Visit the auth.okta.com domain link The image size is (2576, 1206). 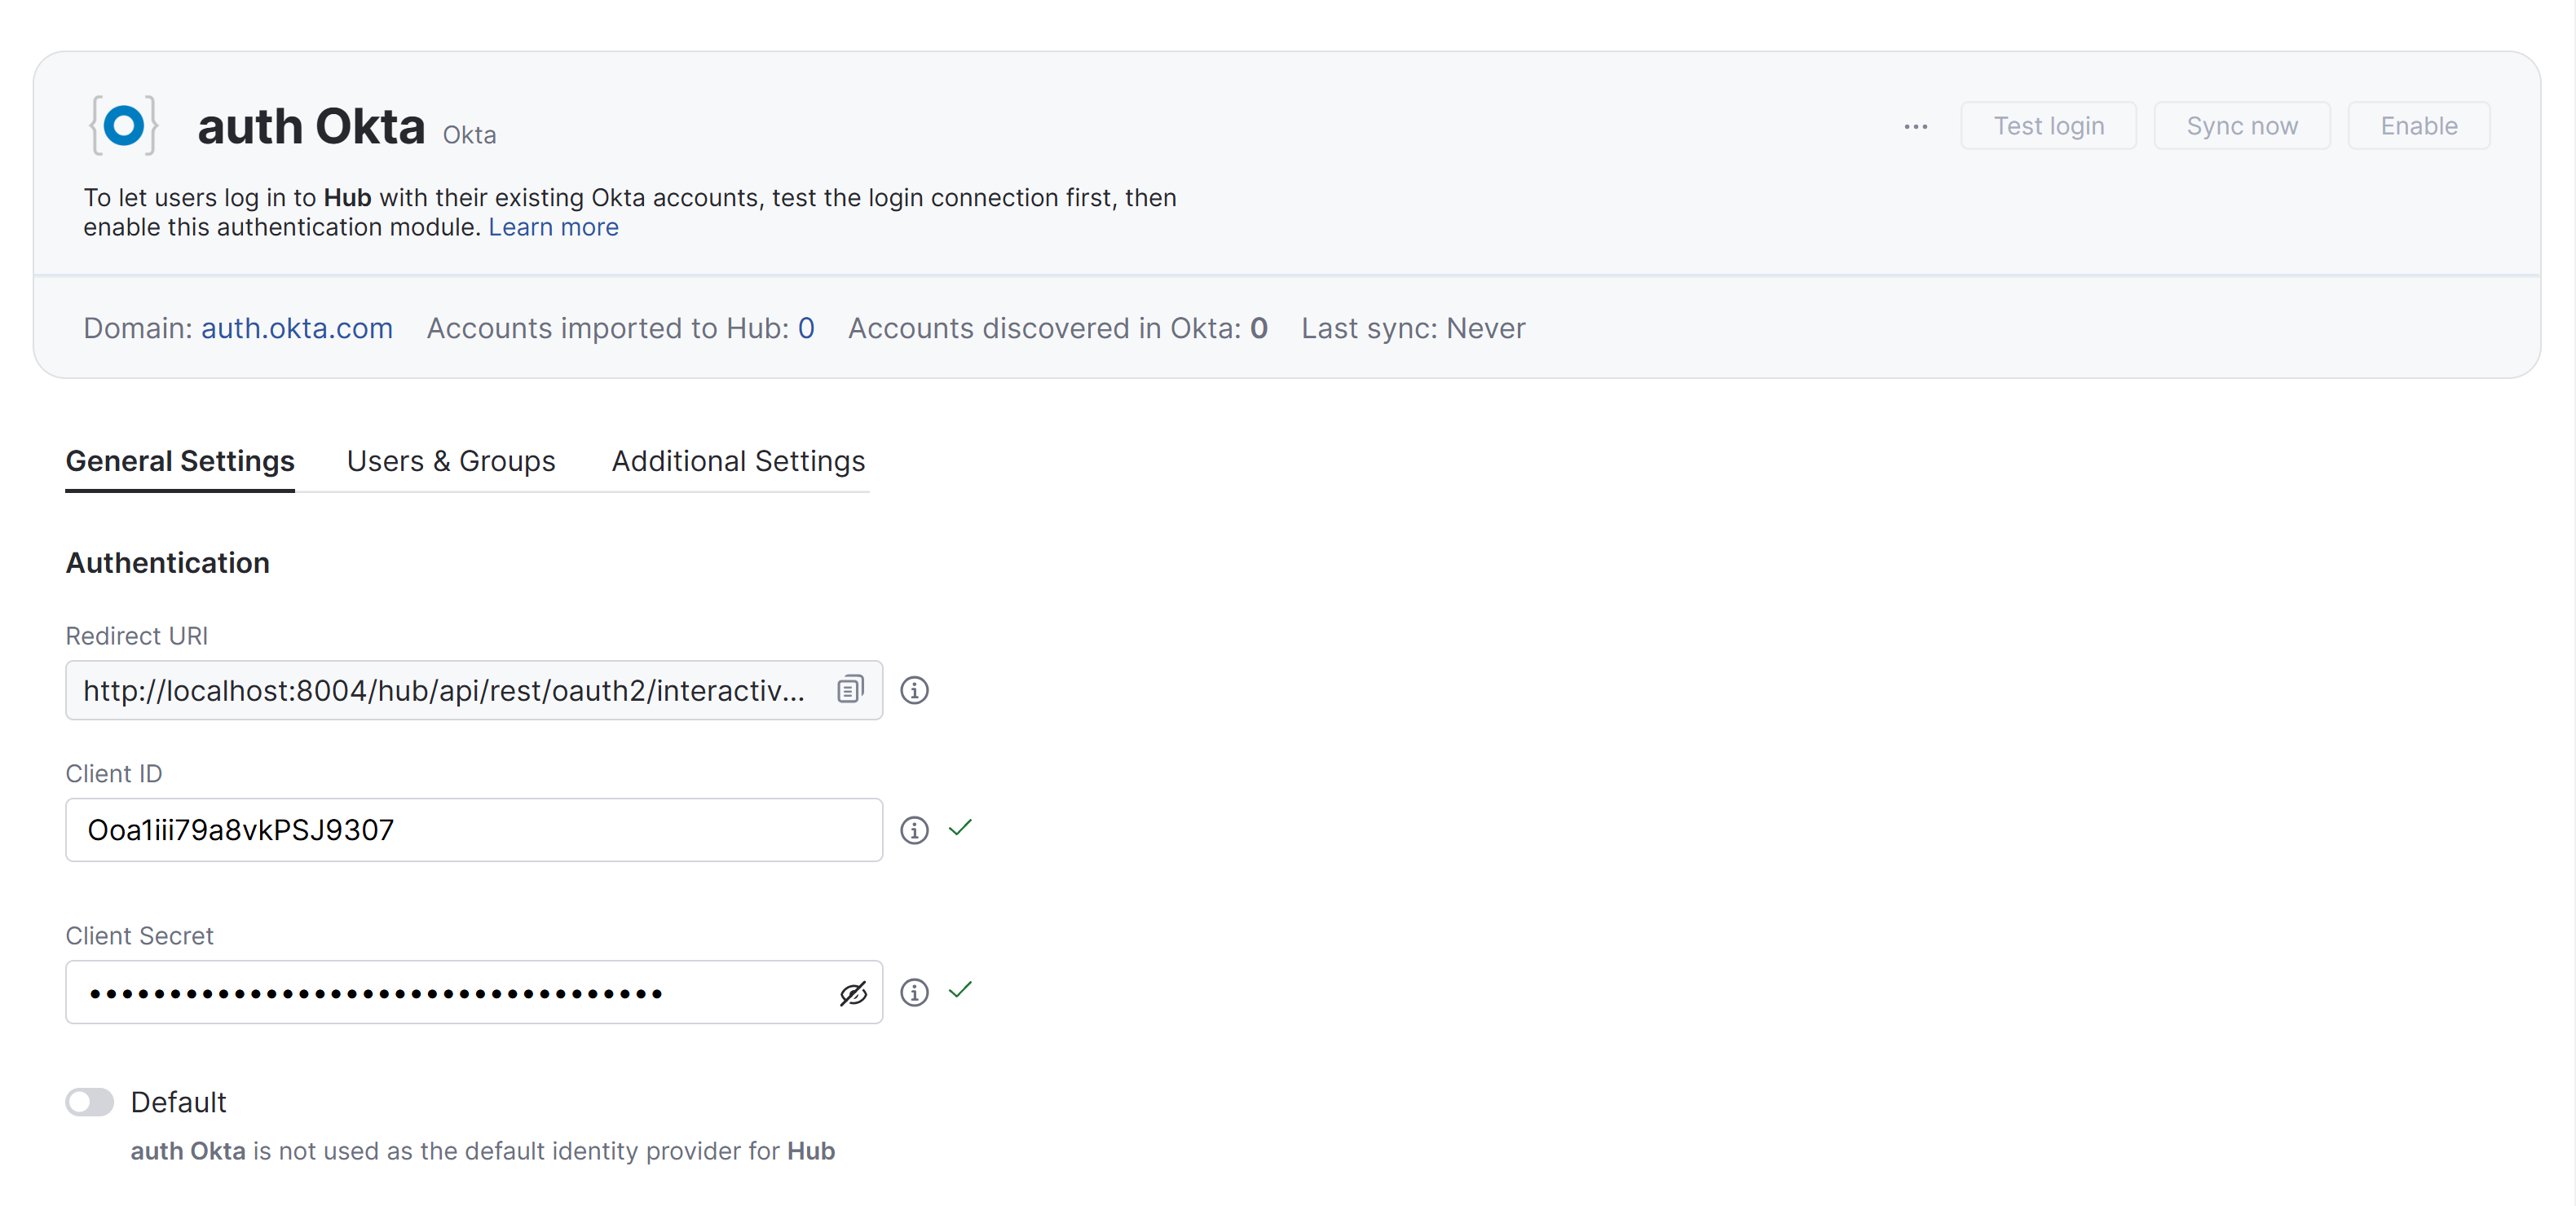[296, 328]
